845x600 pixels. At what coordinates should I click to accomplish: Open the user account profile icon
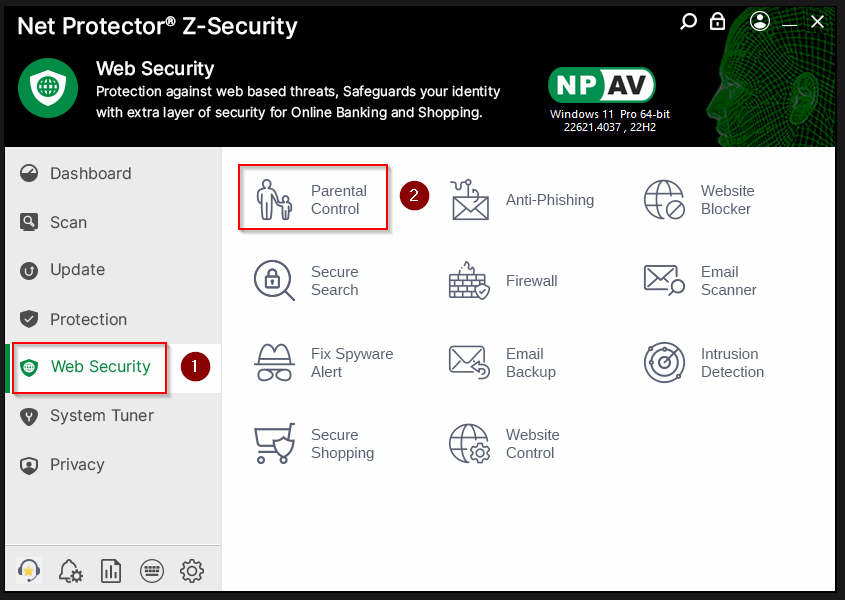760,21
